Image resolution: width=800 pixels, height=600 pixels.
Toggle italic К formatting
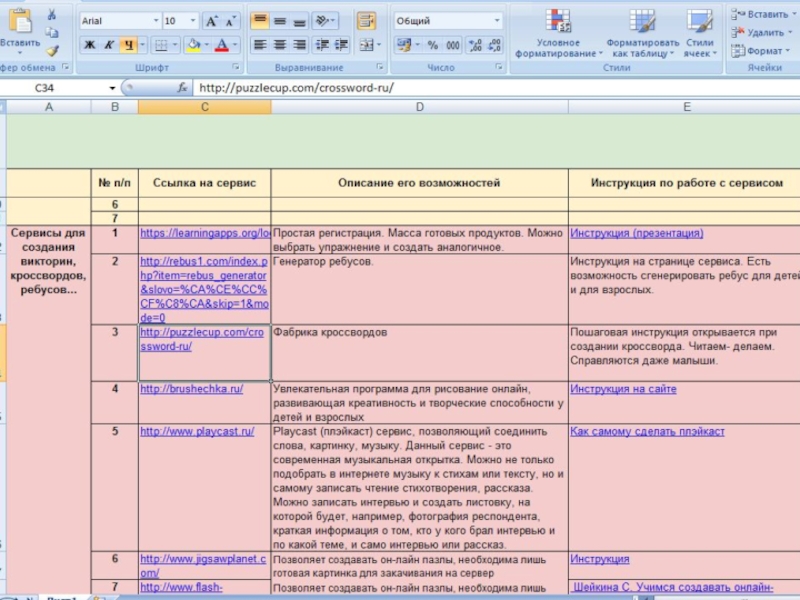108,45
